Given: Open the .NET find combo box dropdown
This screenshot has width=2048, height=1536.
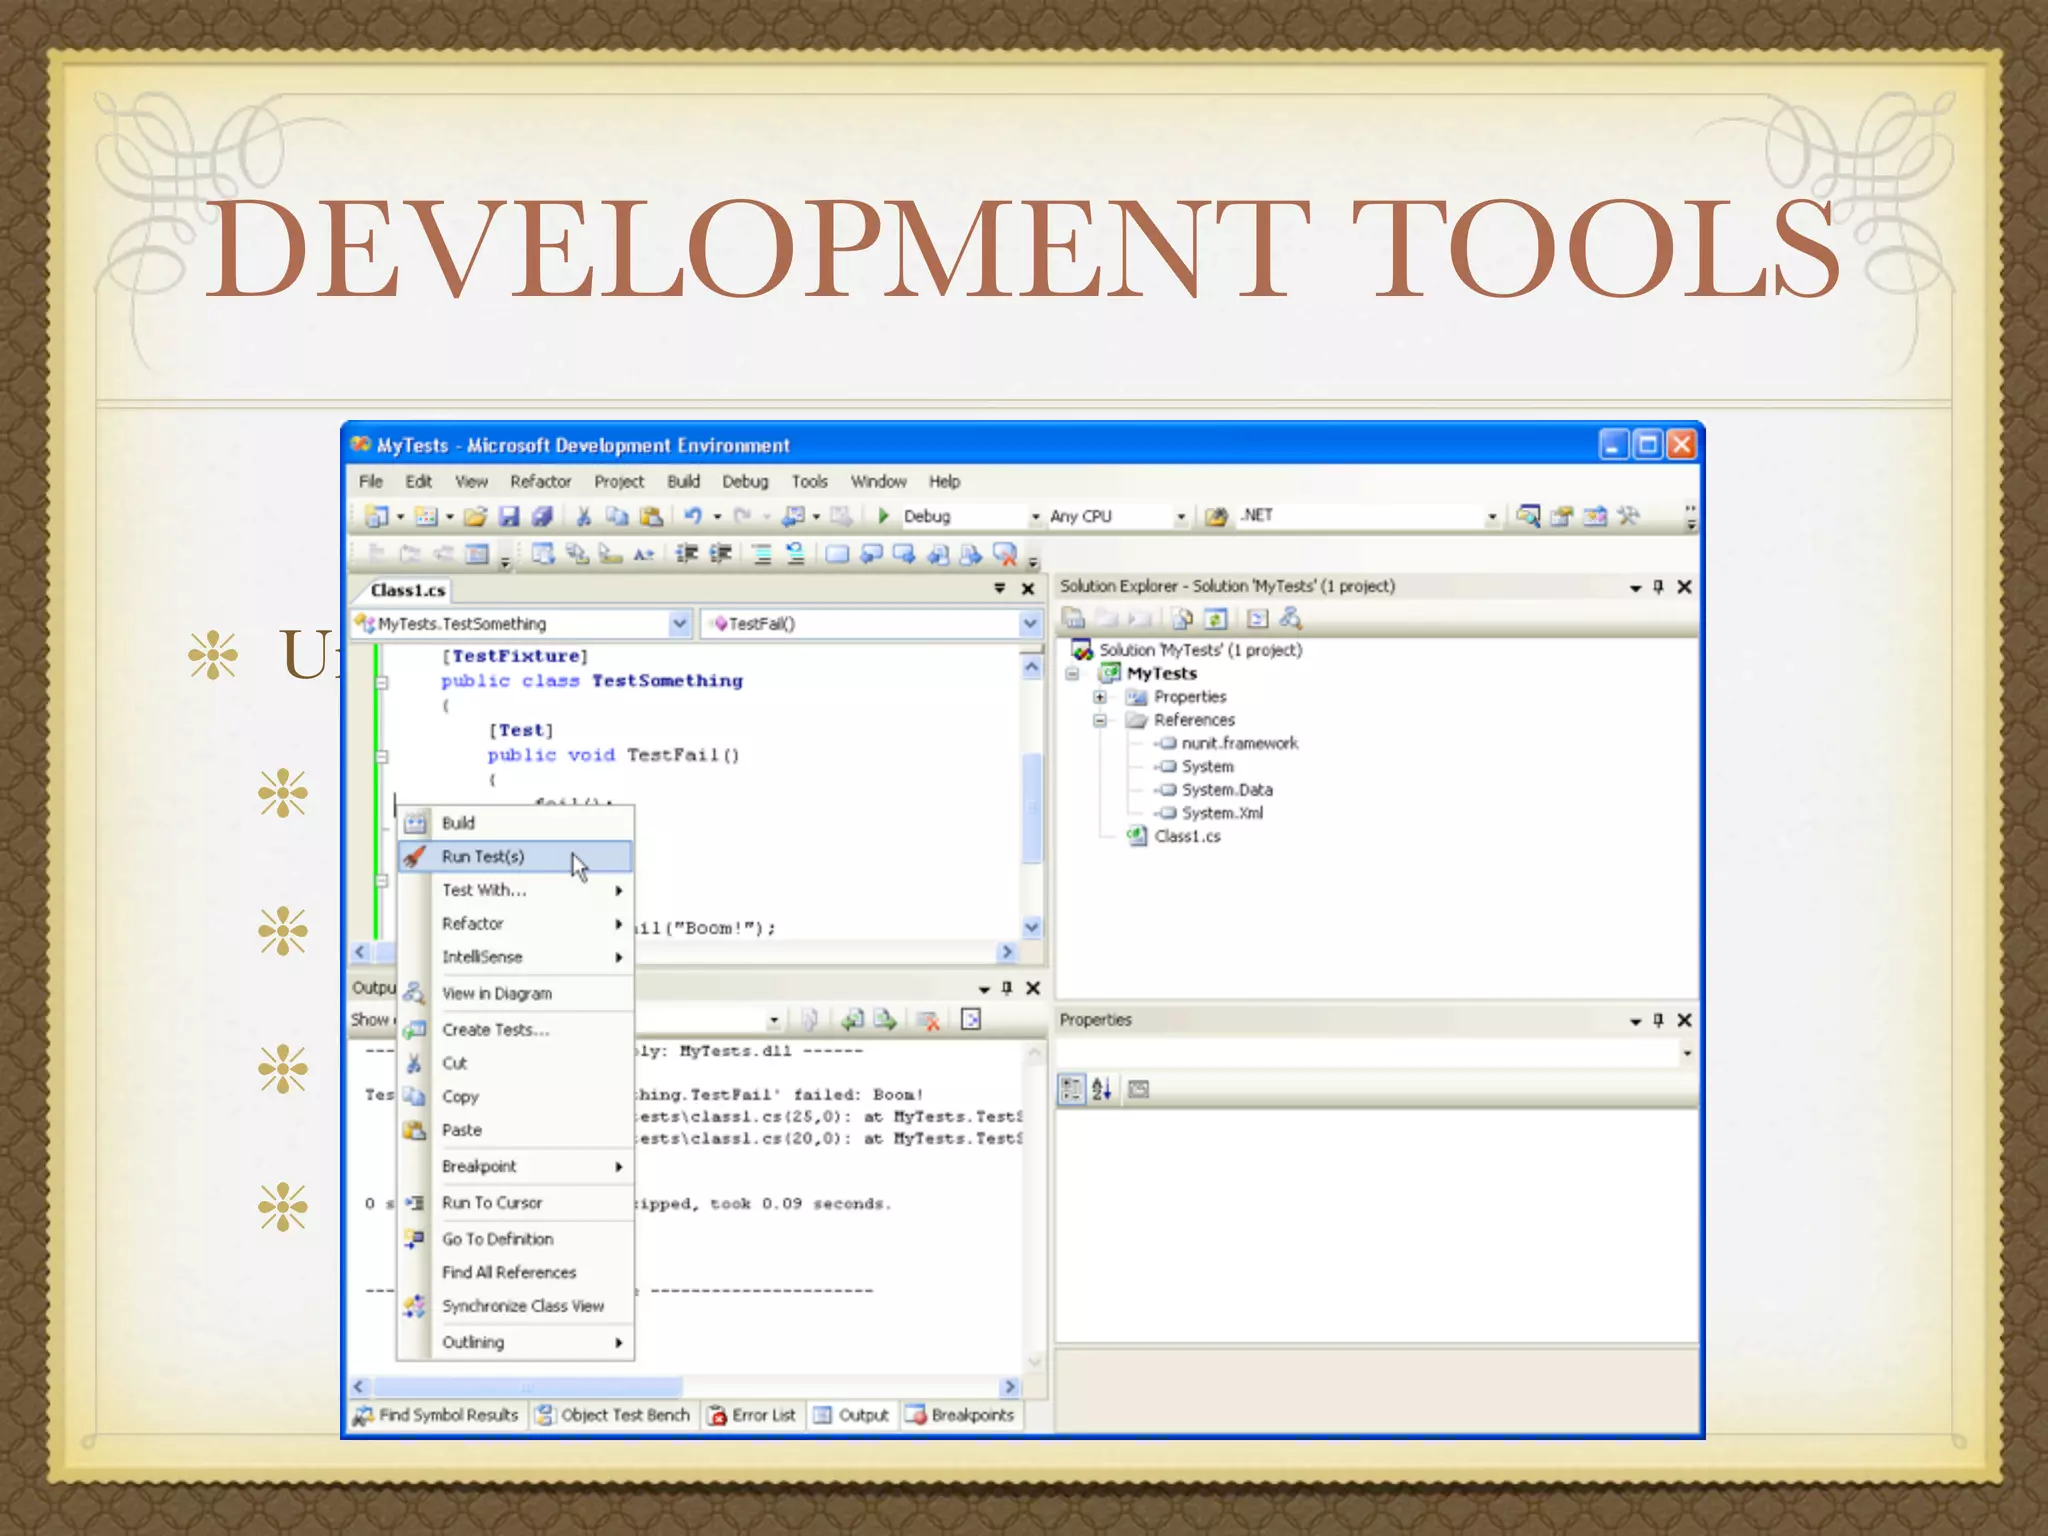Looking at the screenshot, I should tap(1491, 517).
